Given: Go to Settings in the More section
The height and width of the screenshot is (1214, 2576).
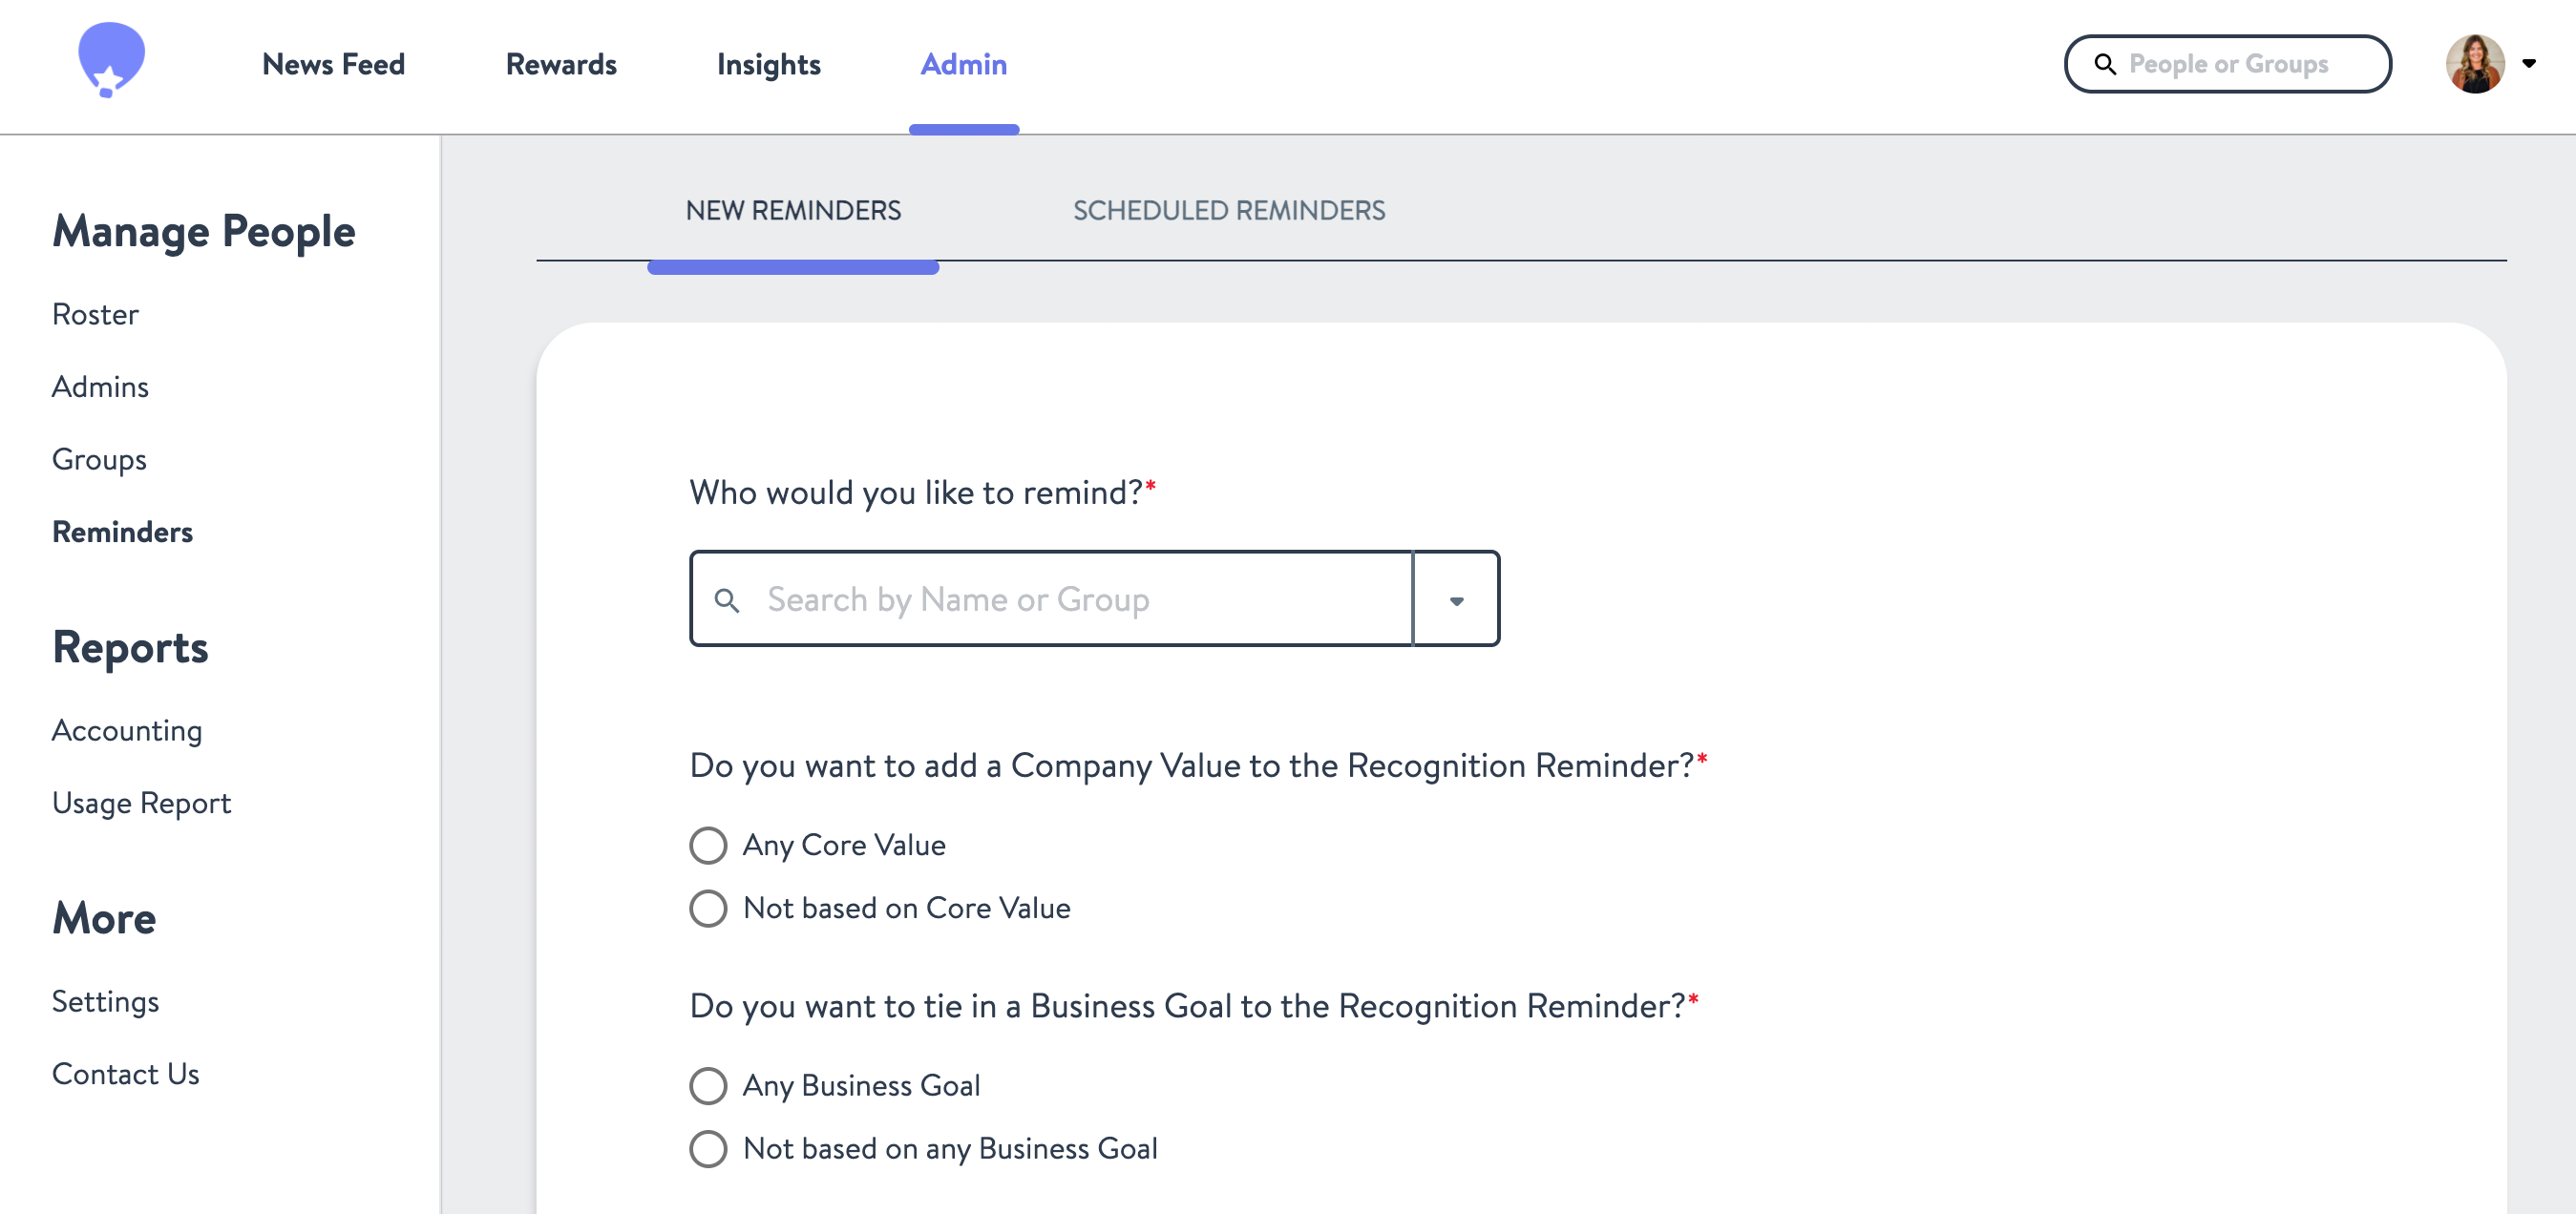Looking at the screenshot, I should [105, 1001].
